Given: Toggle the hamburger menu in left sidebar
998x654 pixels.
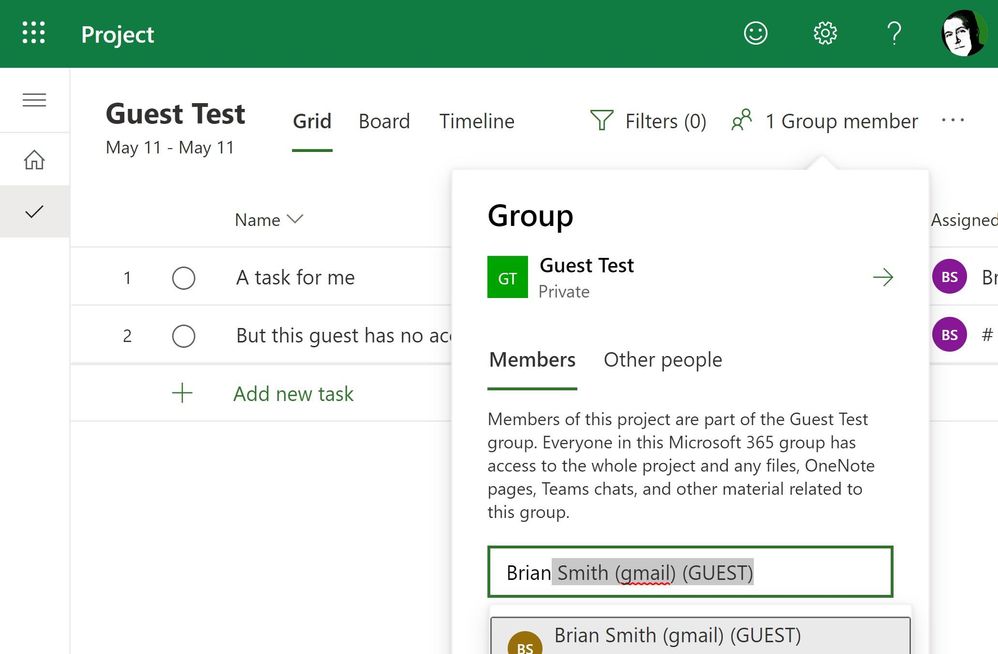Looking at the screenshot, I should pyautogui.click(x=34, y=100).
